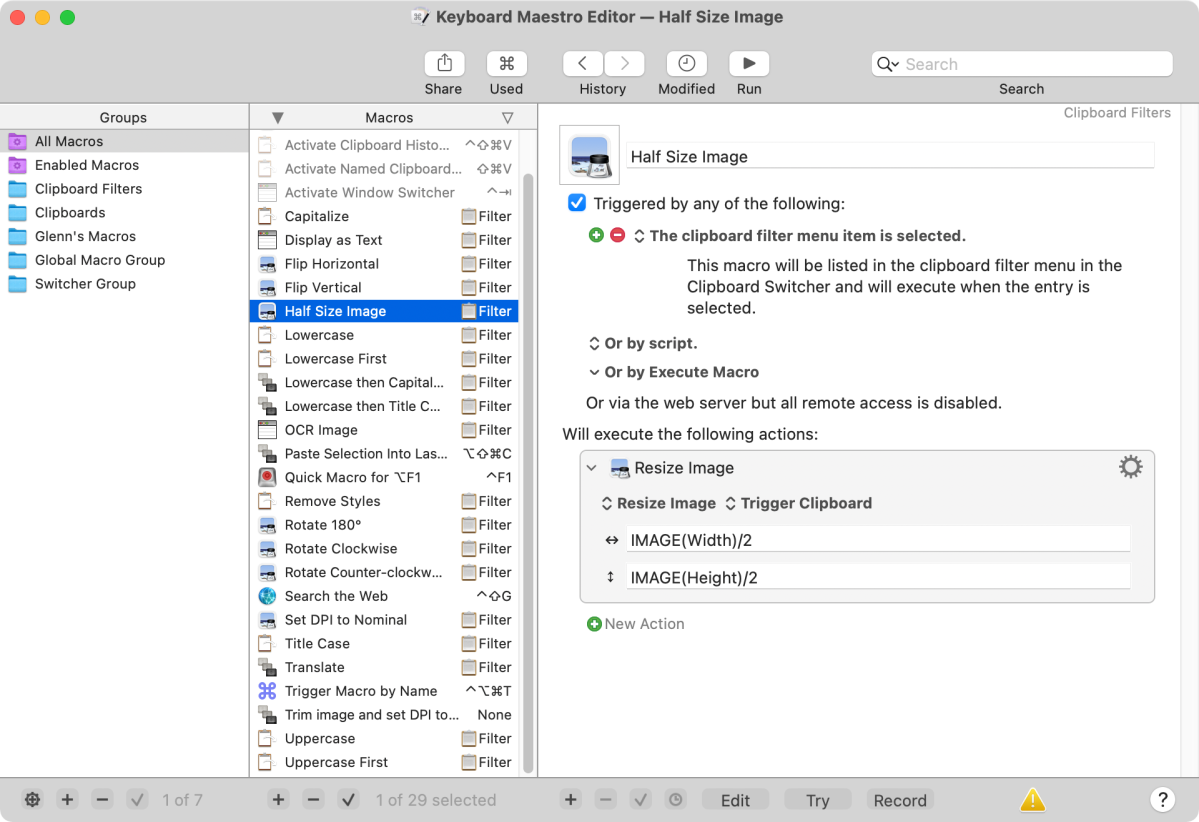Add a new trigger with the green plus

(x=596, y=236)
